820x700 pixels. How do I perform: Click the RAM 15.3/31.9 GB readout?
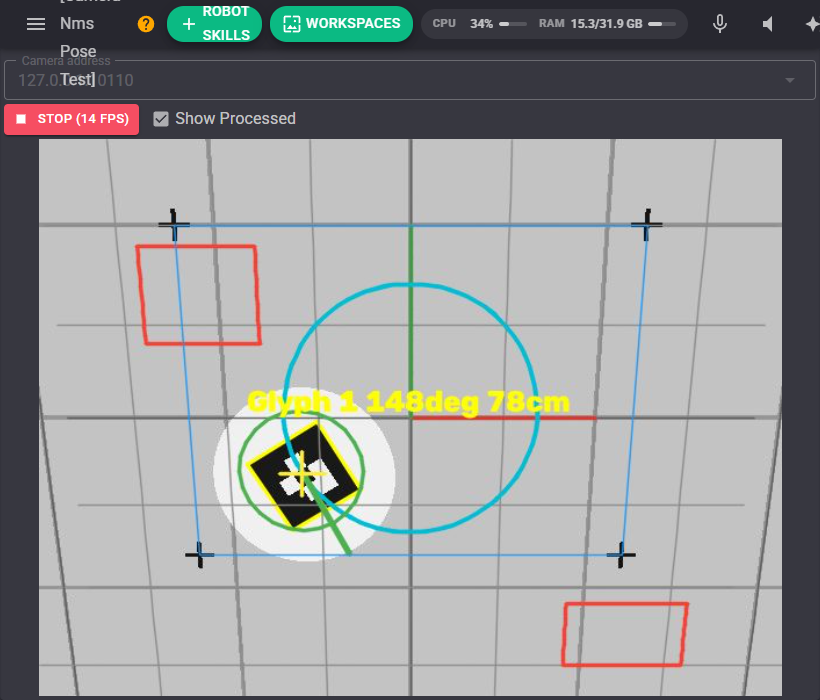(590, 24)
